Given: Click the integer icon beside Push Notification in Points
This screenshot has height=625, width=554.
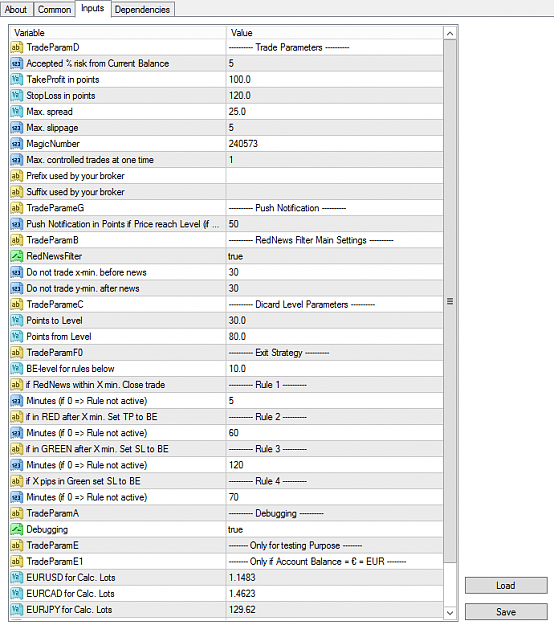Looking at the screenshot, I should 16,224.
